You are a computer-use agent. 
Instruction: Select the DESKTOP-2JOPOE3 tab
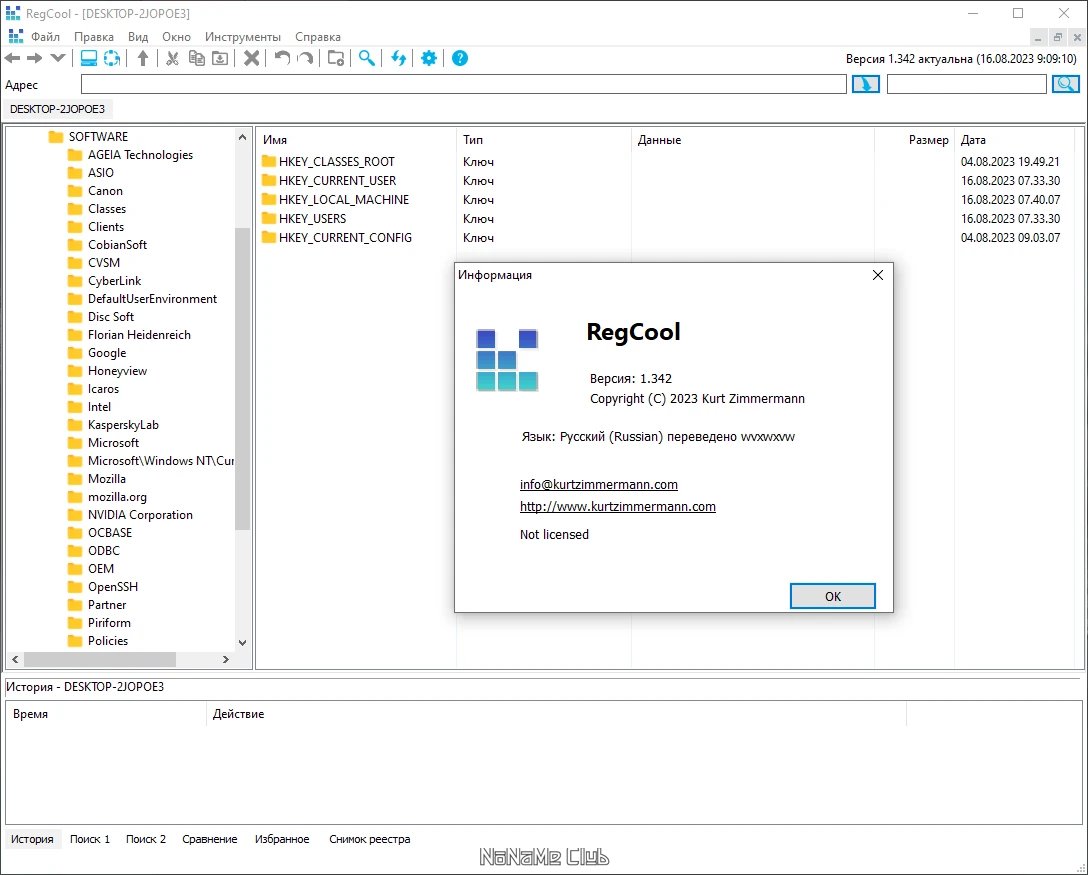tap(58, 109)
